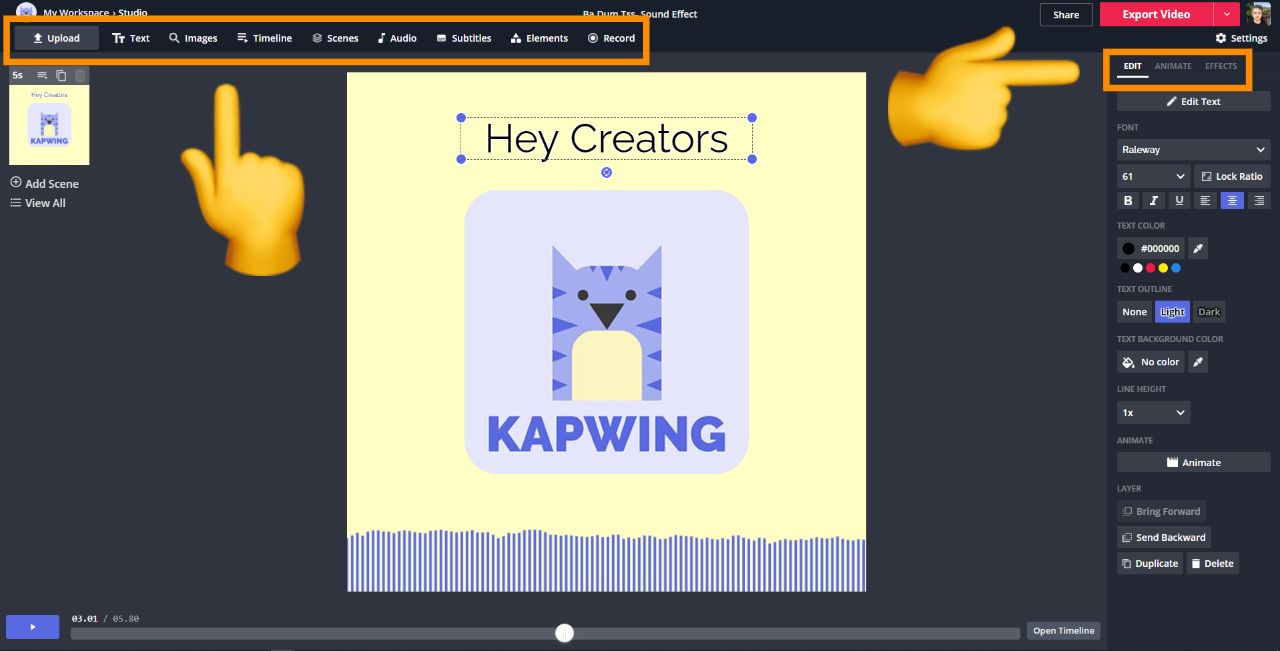Click the Animate button in the side panel

[1193, 462]
